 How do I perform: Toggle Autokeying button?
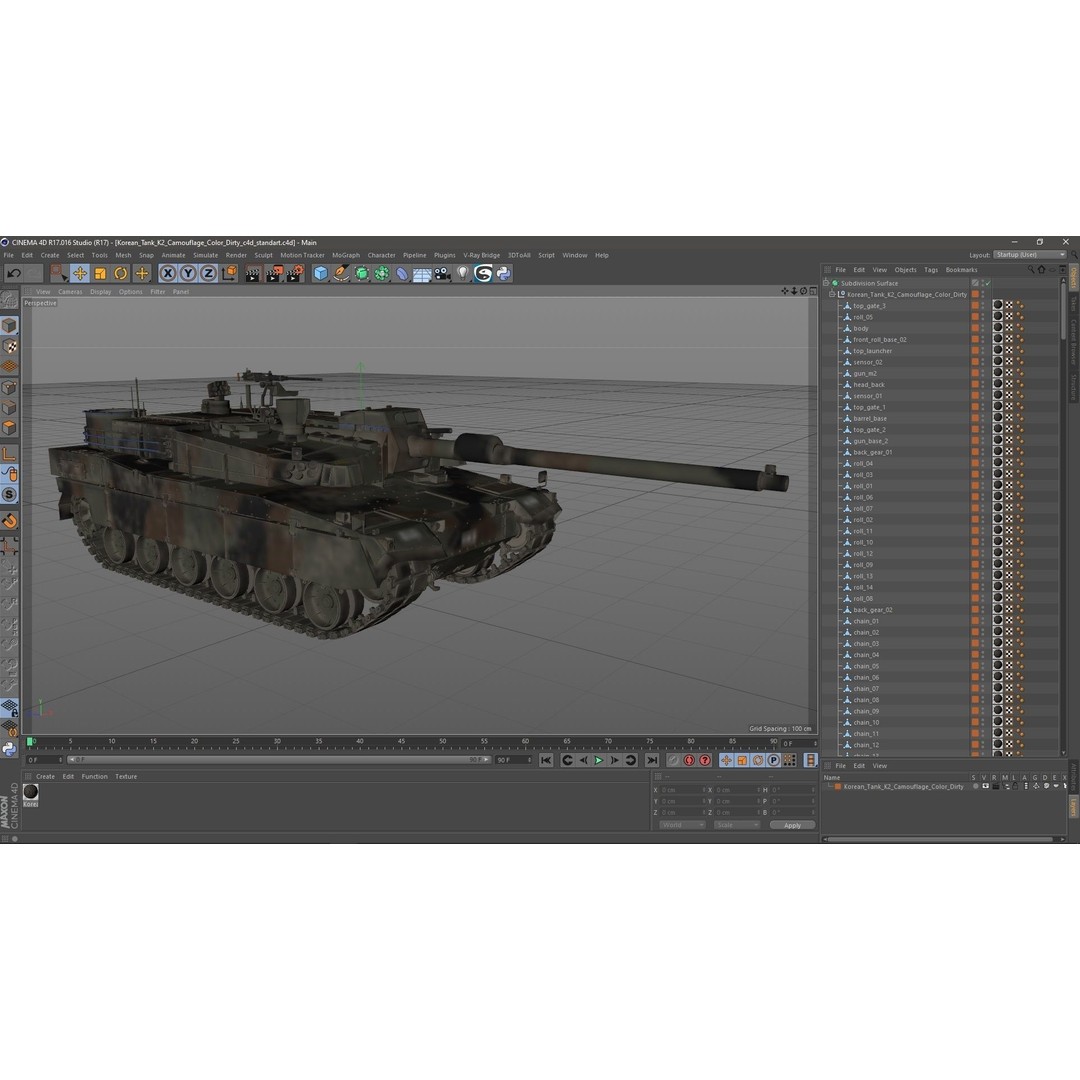pyautogui.click(x=689, y=760)
